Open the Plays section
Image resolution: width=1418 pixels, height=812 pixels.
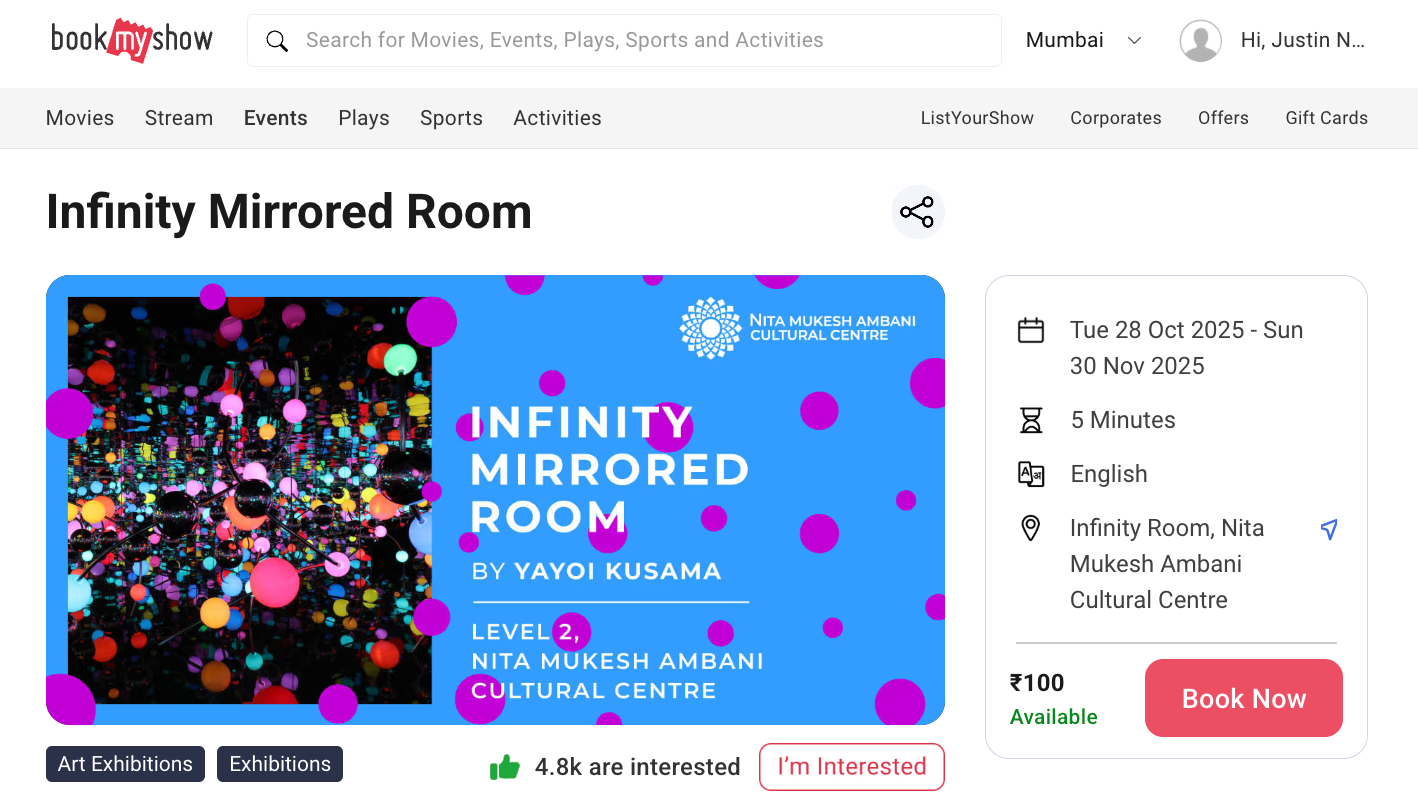pyautogui.click(x=364, y=118)
